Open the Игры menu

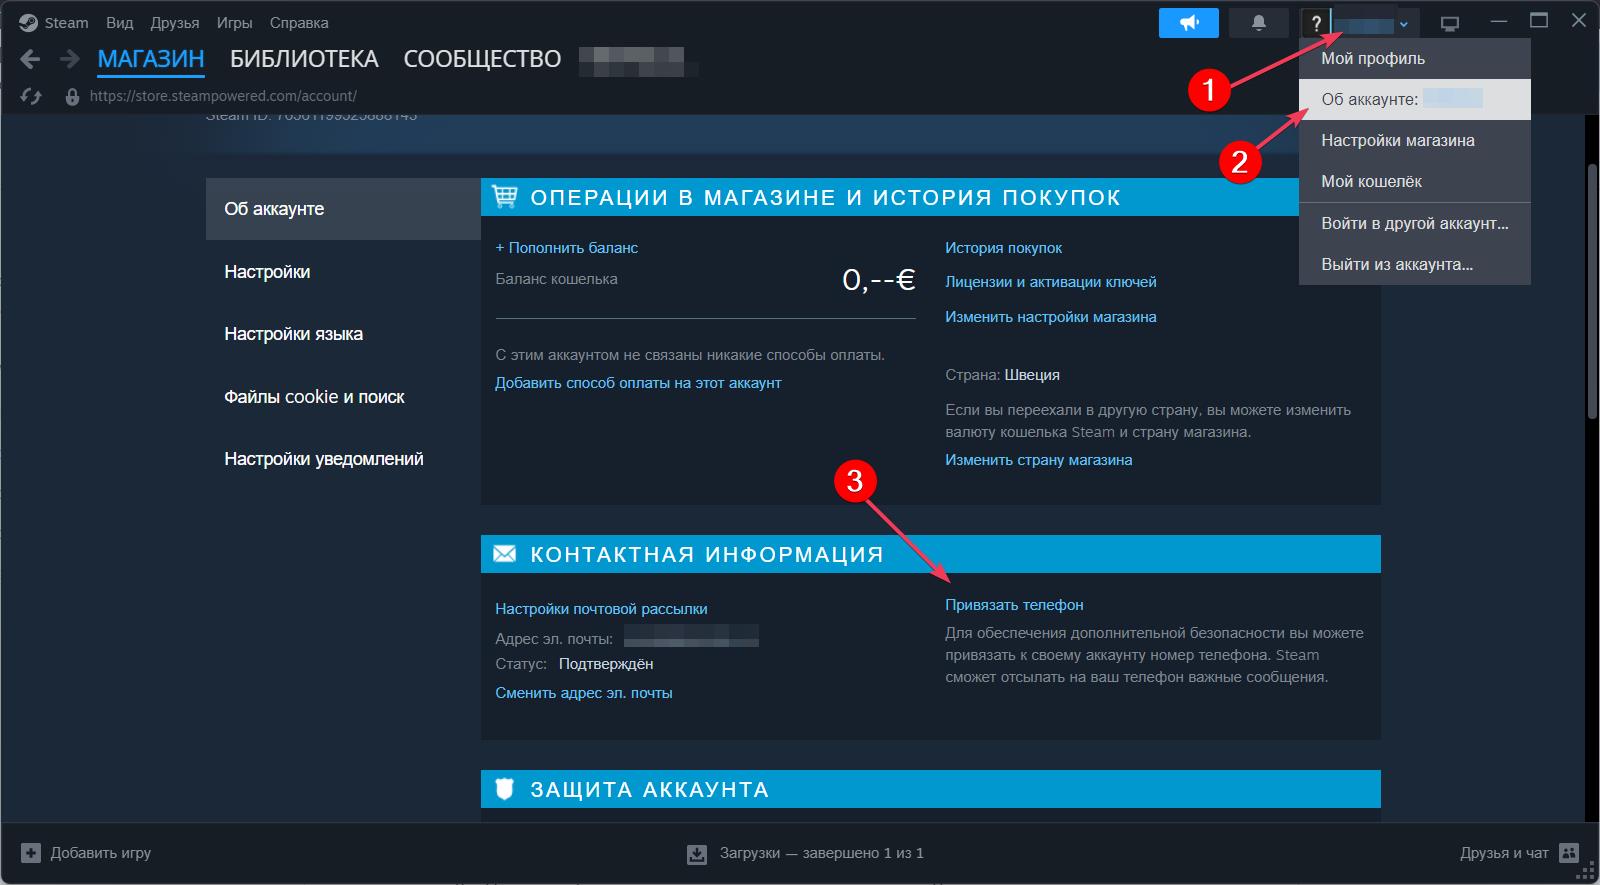click(234, 22)
